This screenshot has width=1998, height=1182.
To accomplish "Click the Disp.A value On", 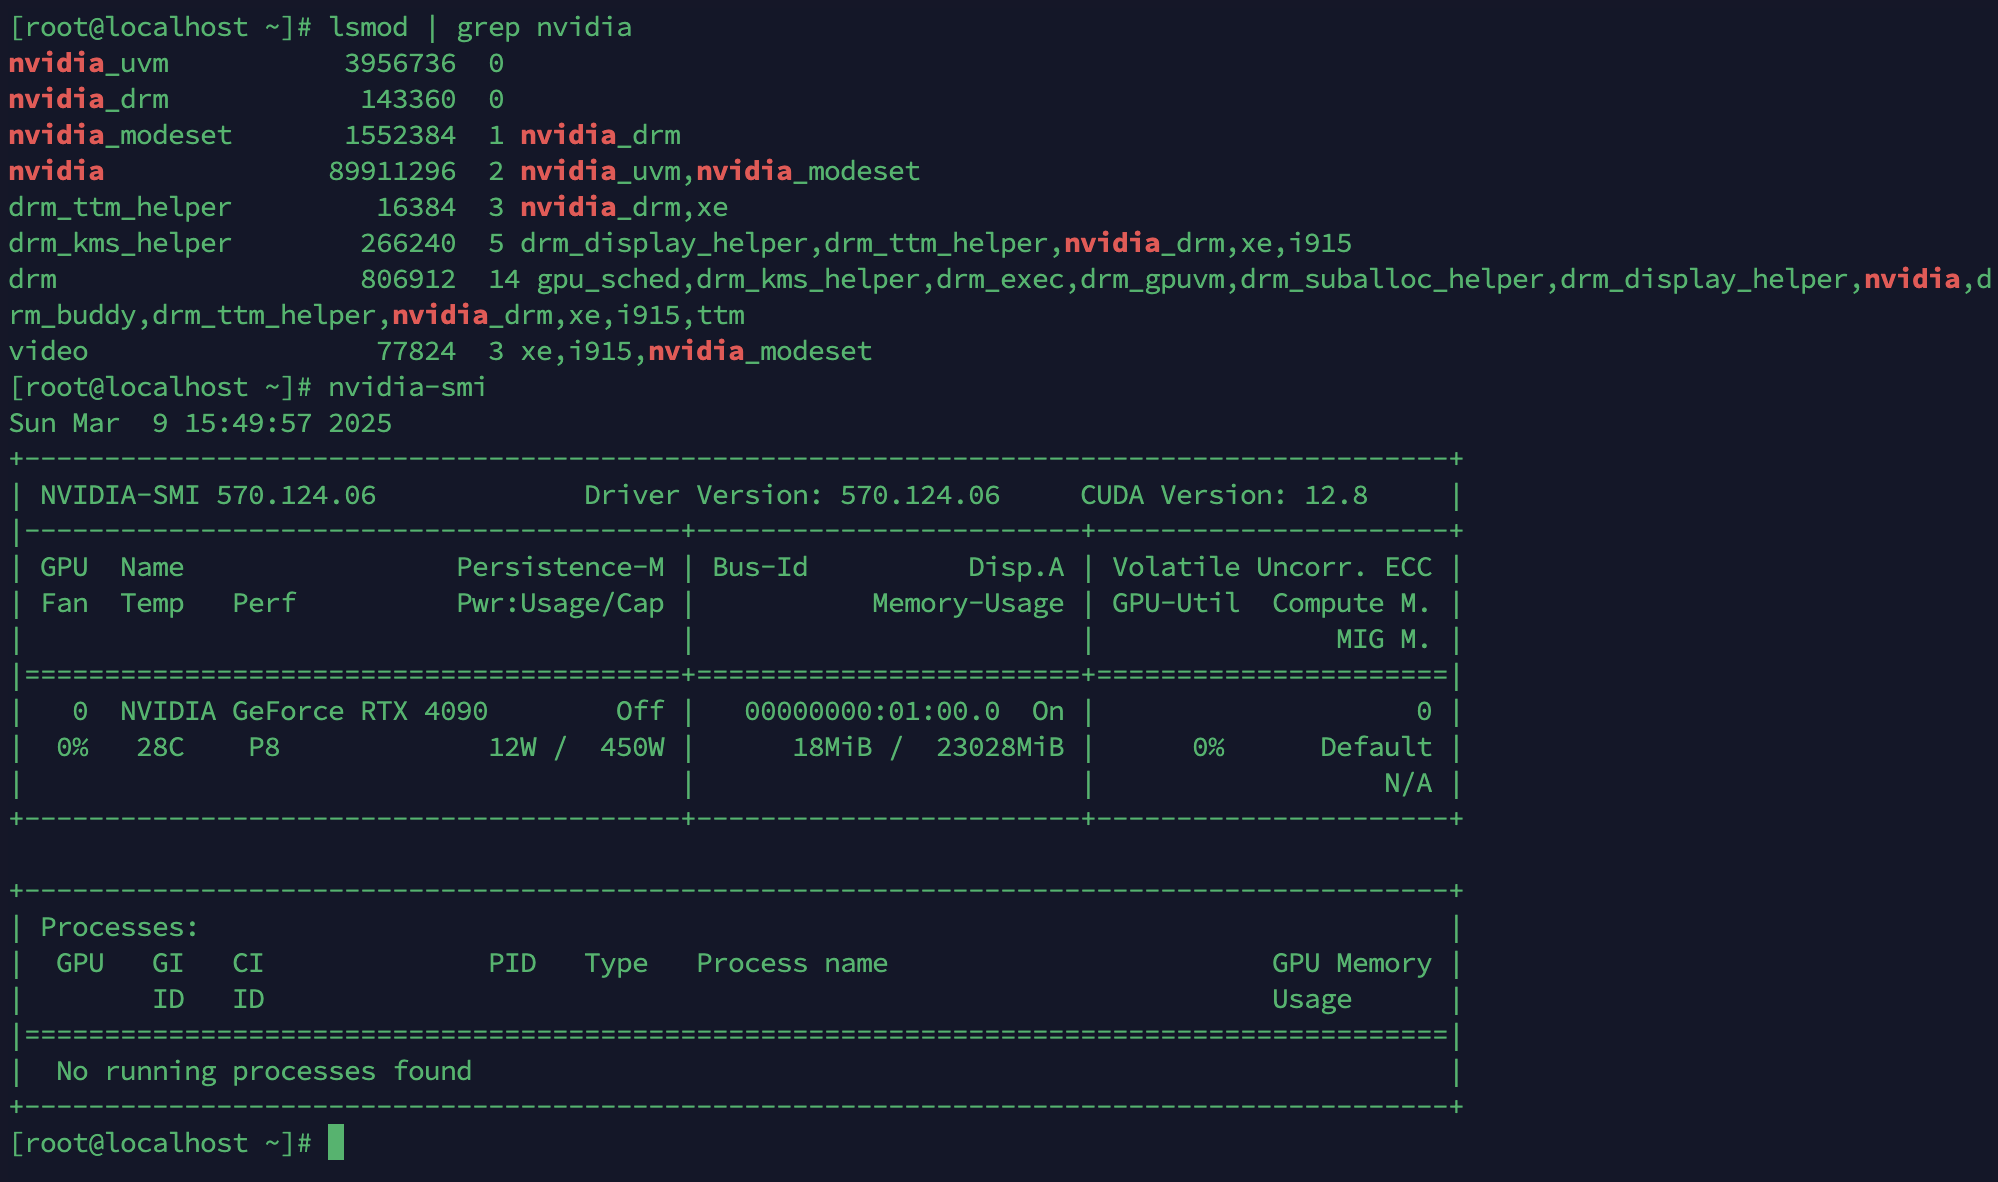I will [1048, 711].
